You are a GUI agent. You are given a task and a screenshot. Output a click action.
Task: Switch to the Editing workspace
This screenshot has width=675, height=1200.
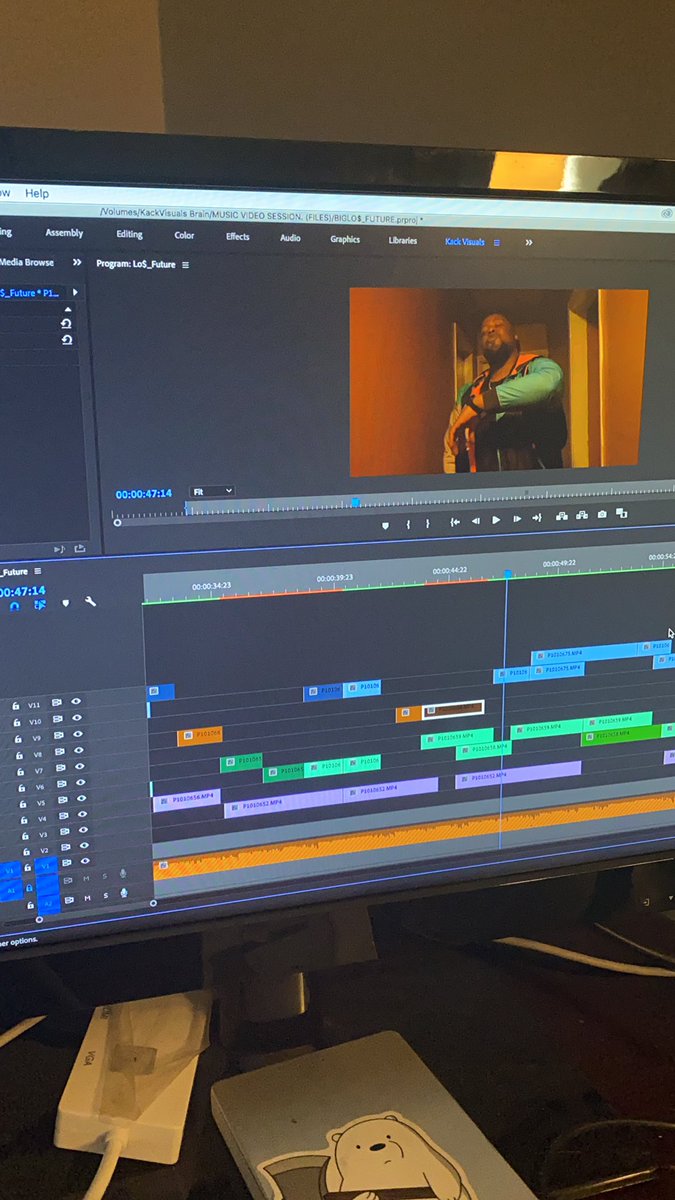(129, 235)
